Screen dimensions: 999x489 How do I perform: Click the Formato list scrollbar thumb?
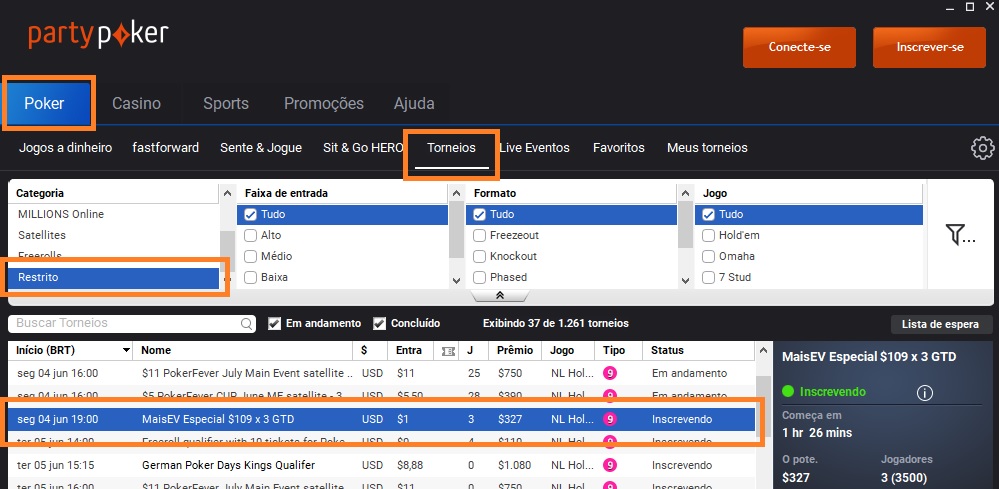point(685,225)
